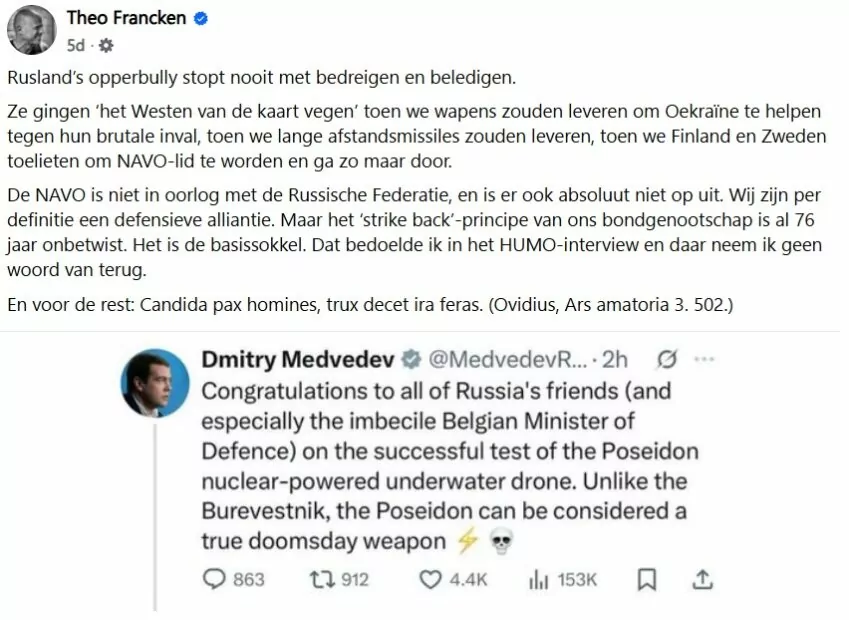
Task: Click the Dmitry Medvedev display name
Action: [x=298, y=359]
